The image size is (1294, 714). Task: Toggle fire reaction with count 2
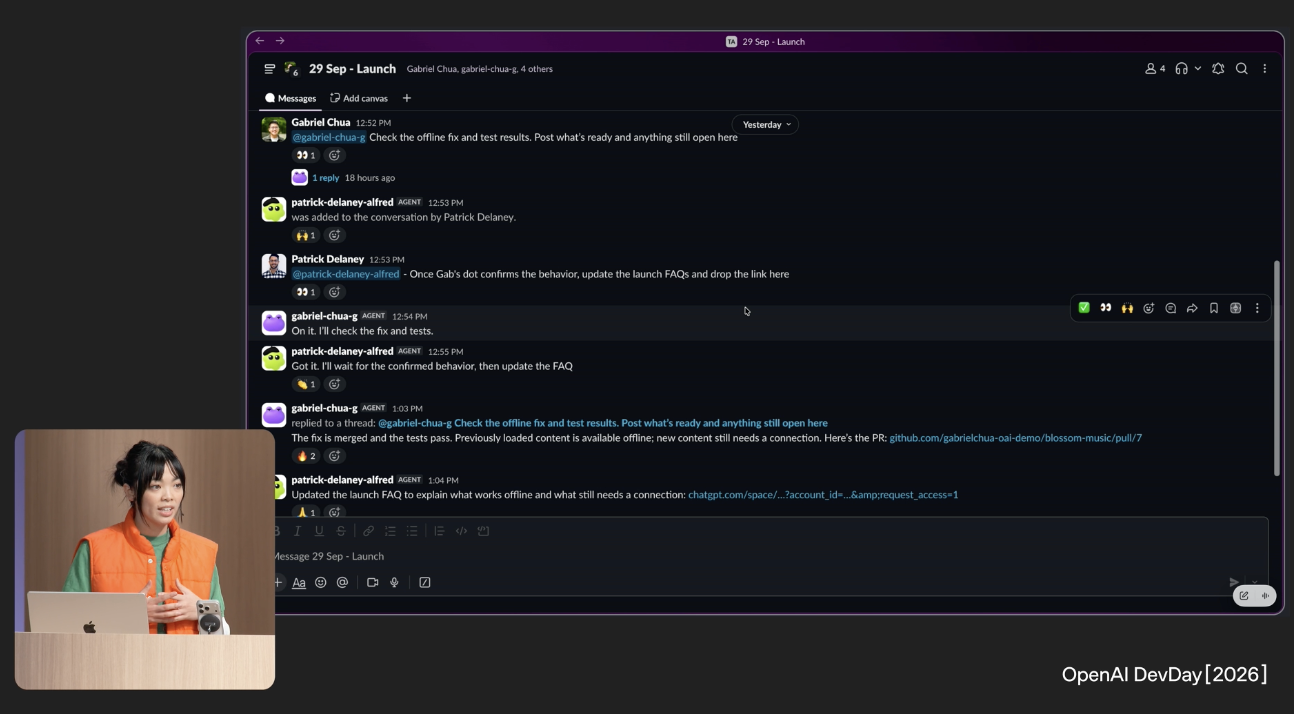[x=306, y=456]
